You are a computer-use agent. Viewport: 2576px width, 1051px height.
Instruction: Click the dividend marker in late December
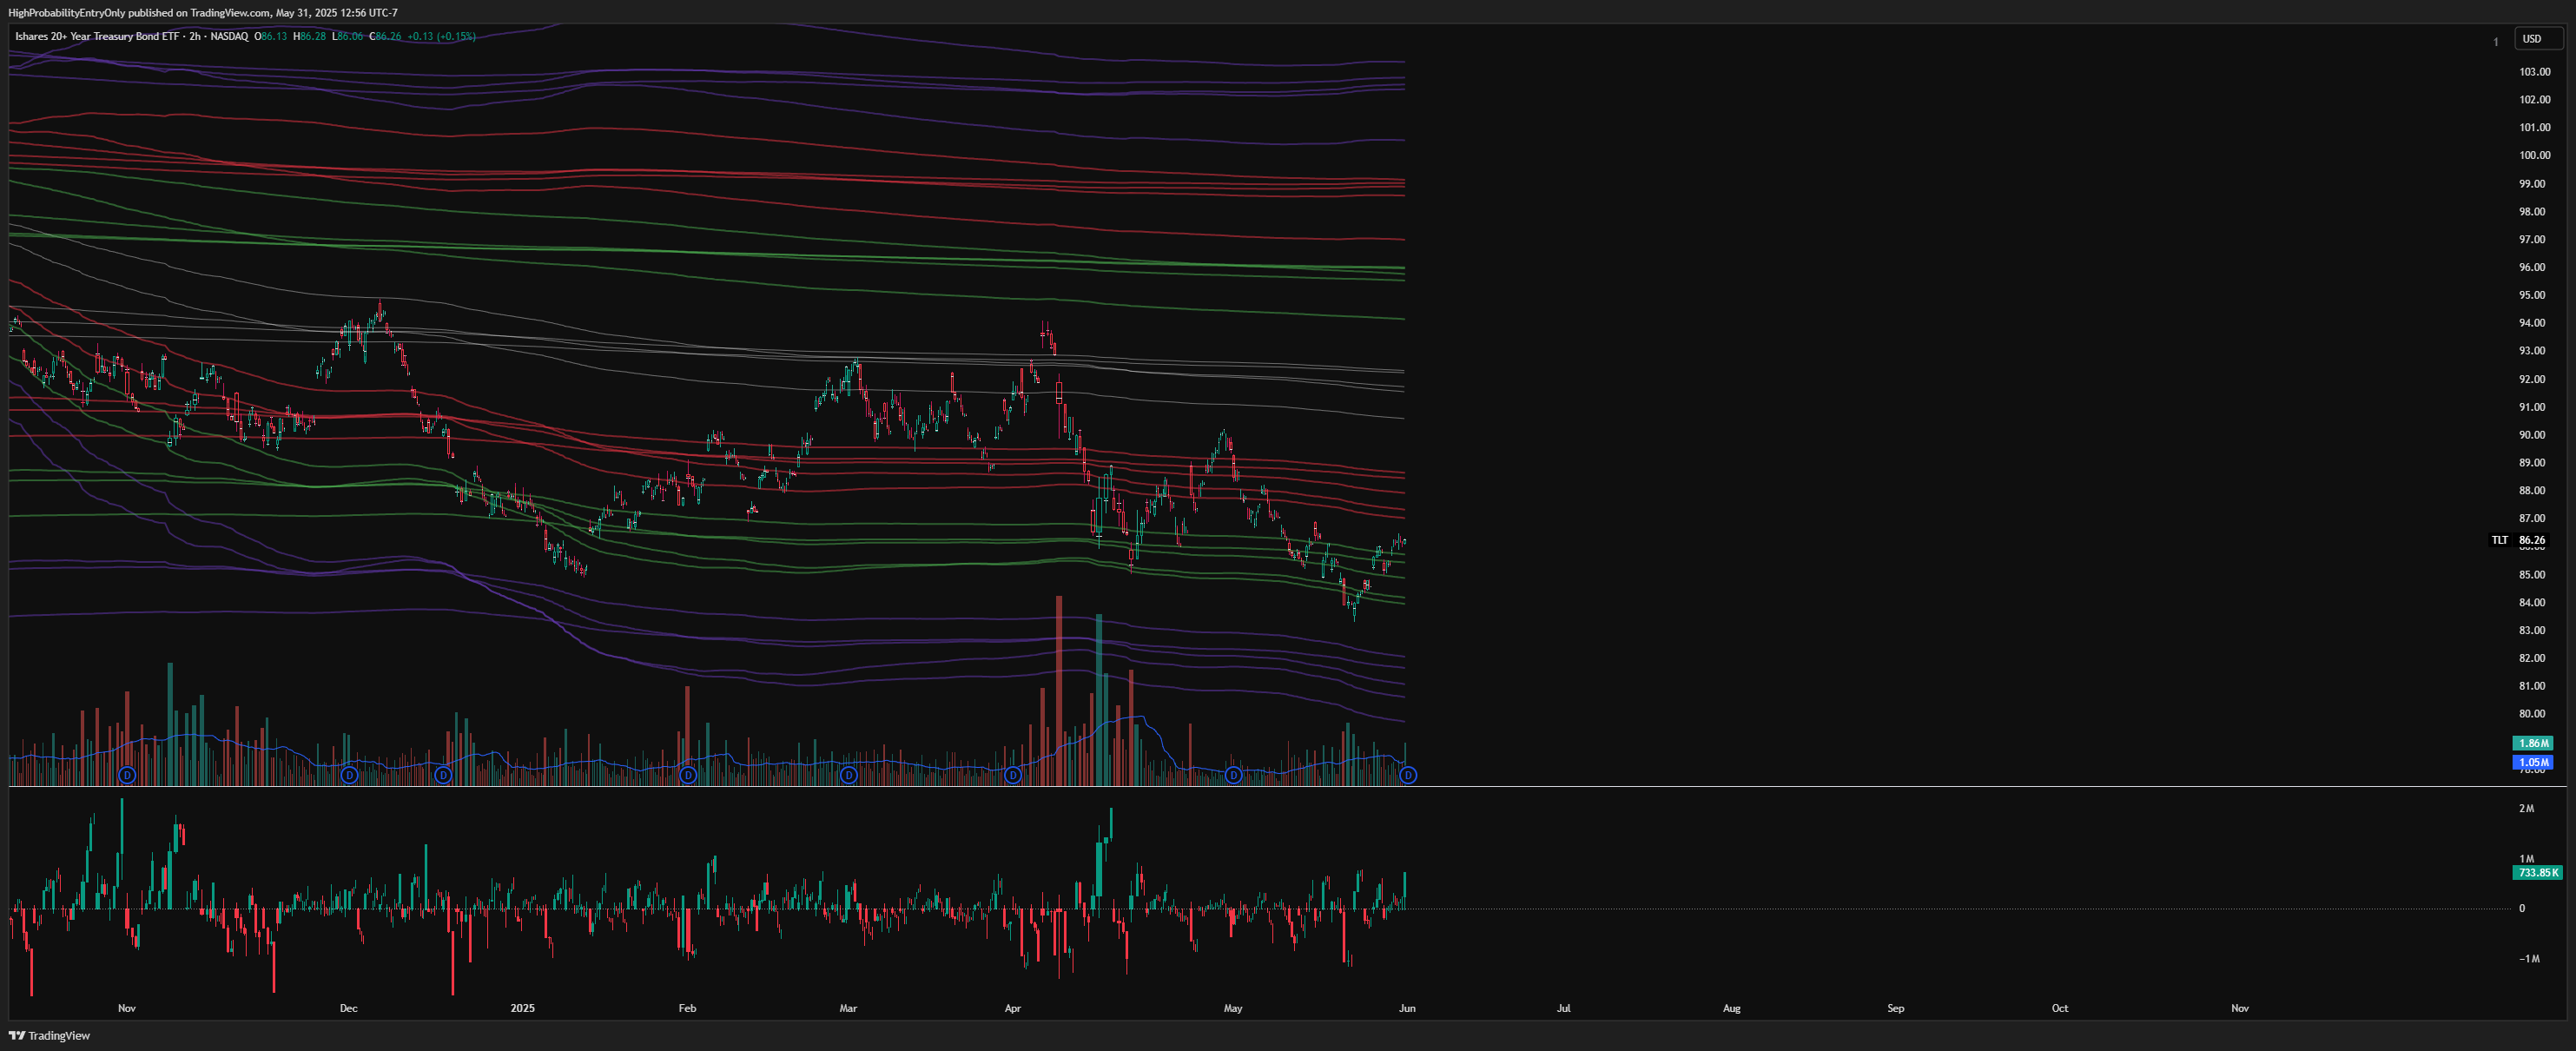[443, 775]
